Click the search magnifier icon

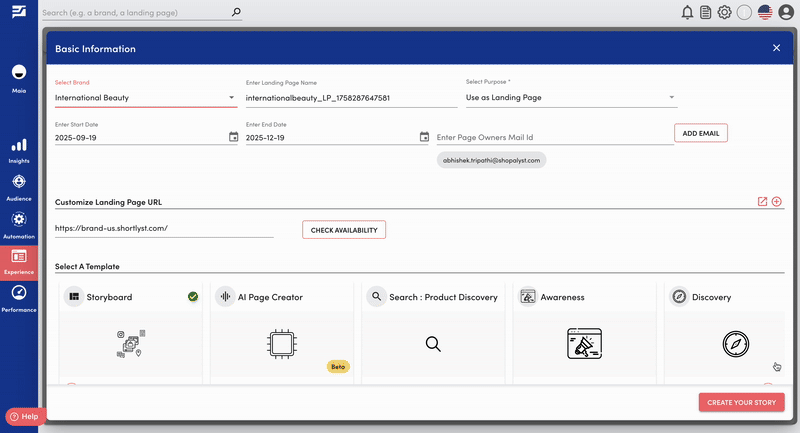236,12
